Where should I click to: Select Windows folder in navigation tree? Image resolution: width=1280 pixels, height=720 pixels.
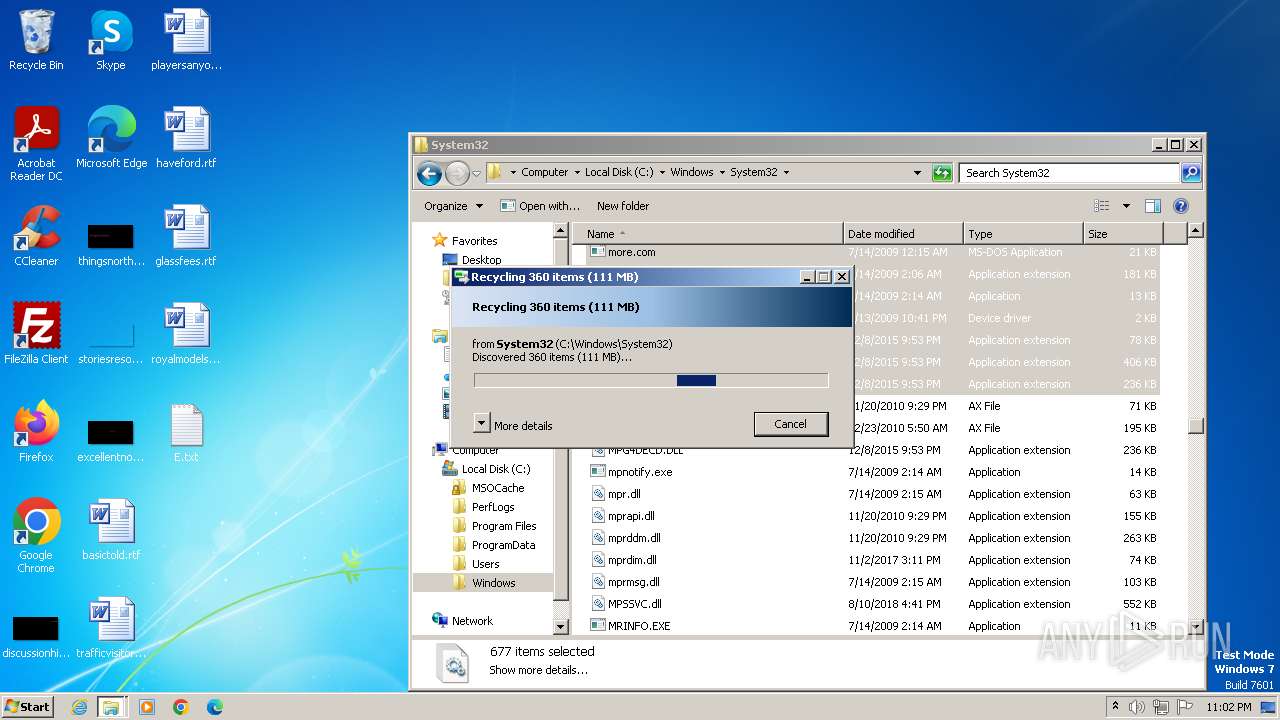(494, 583)
